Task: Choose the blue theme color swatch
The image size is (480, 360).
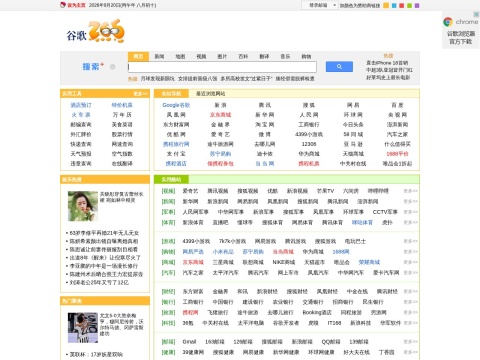Action: 394,5
